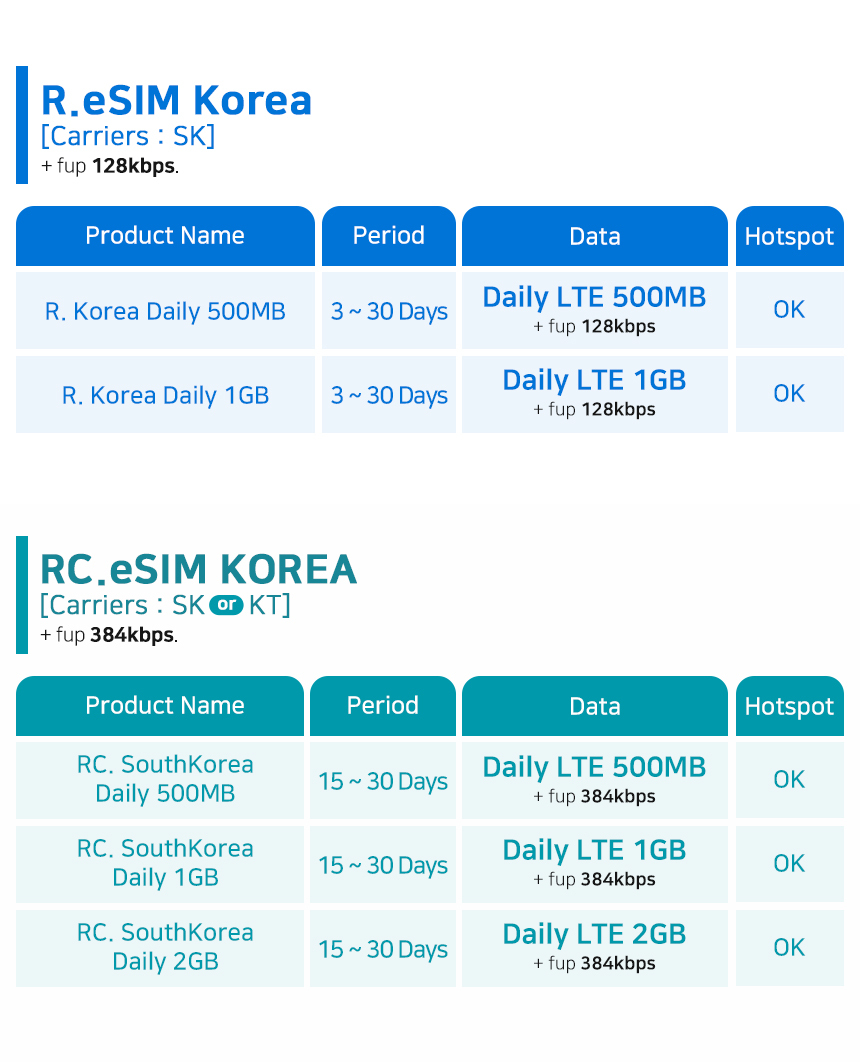Choose RC. SouthKorea Daily 1GB product name
Screen dimensions: 860x1062
[165, 863]
